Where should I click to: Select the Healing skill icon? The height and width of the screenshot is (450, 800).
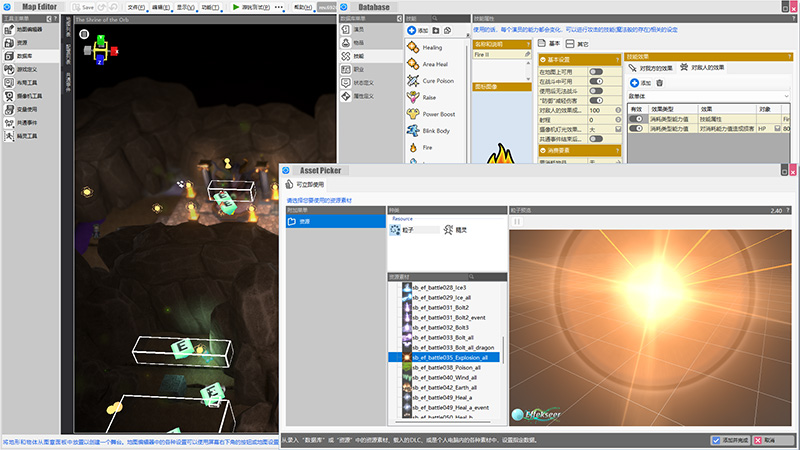tap(413, 47)
